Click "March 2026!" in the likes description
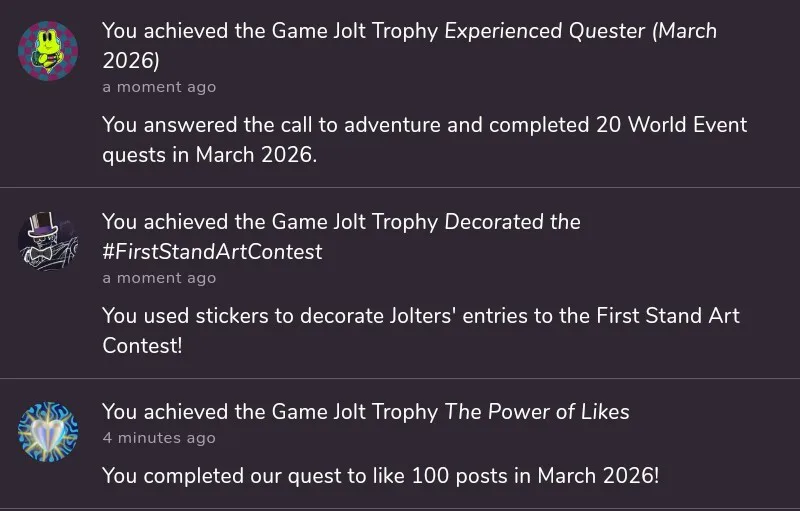The height and width of the screenshot is (511, 800). point(598,476)
